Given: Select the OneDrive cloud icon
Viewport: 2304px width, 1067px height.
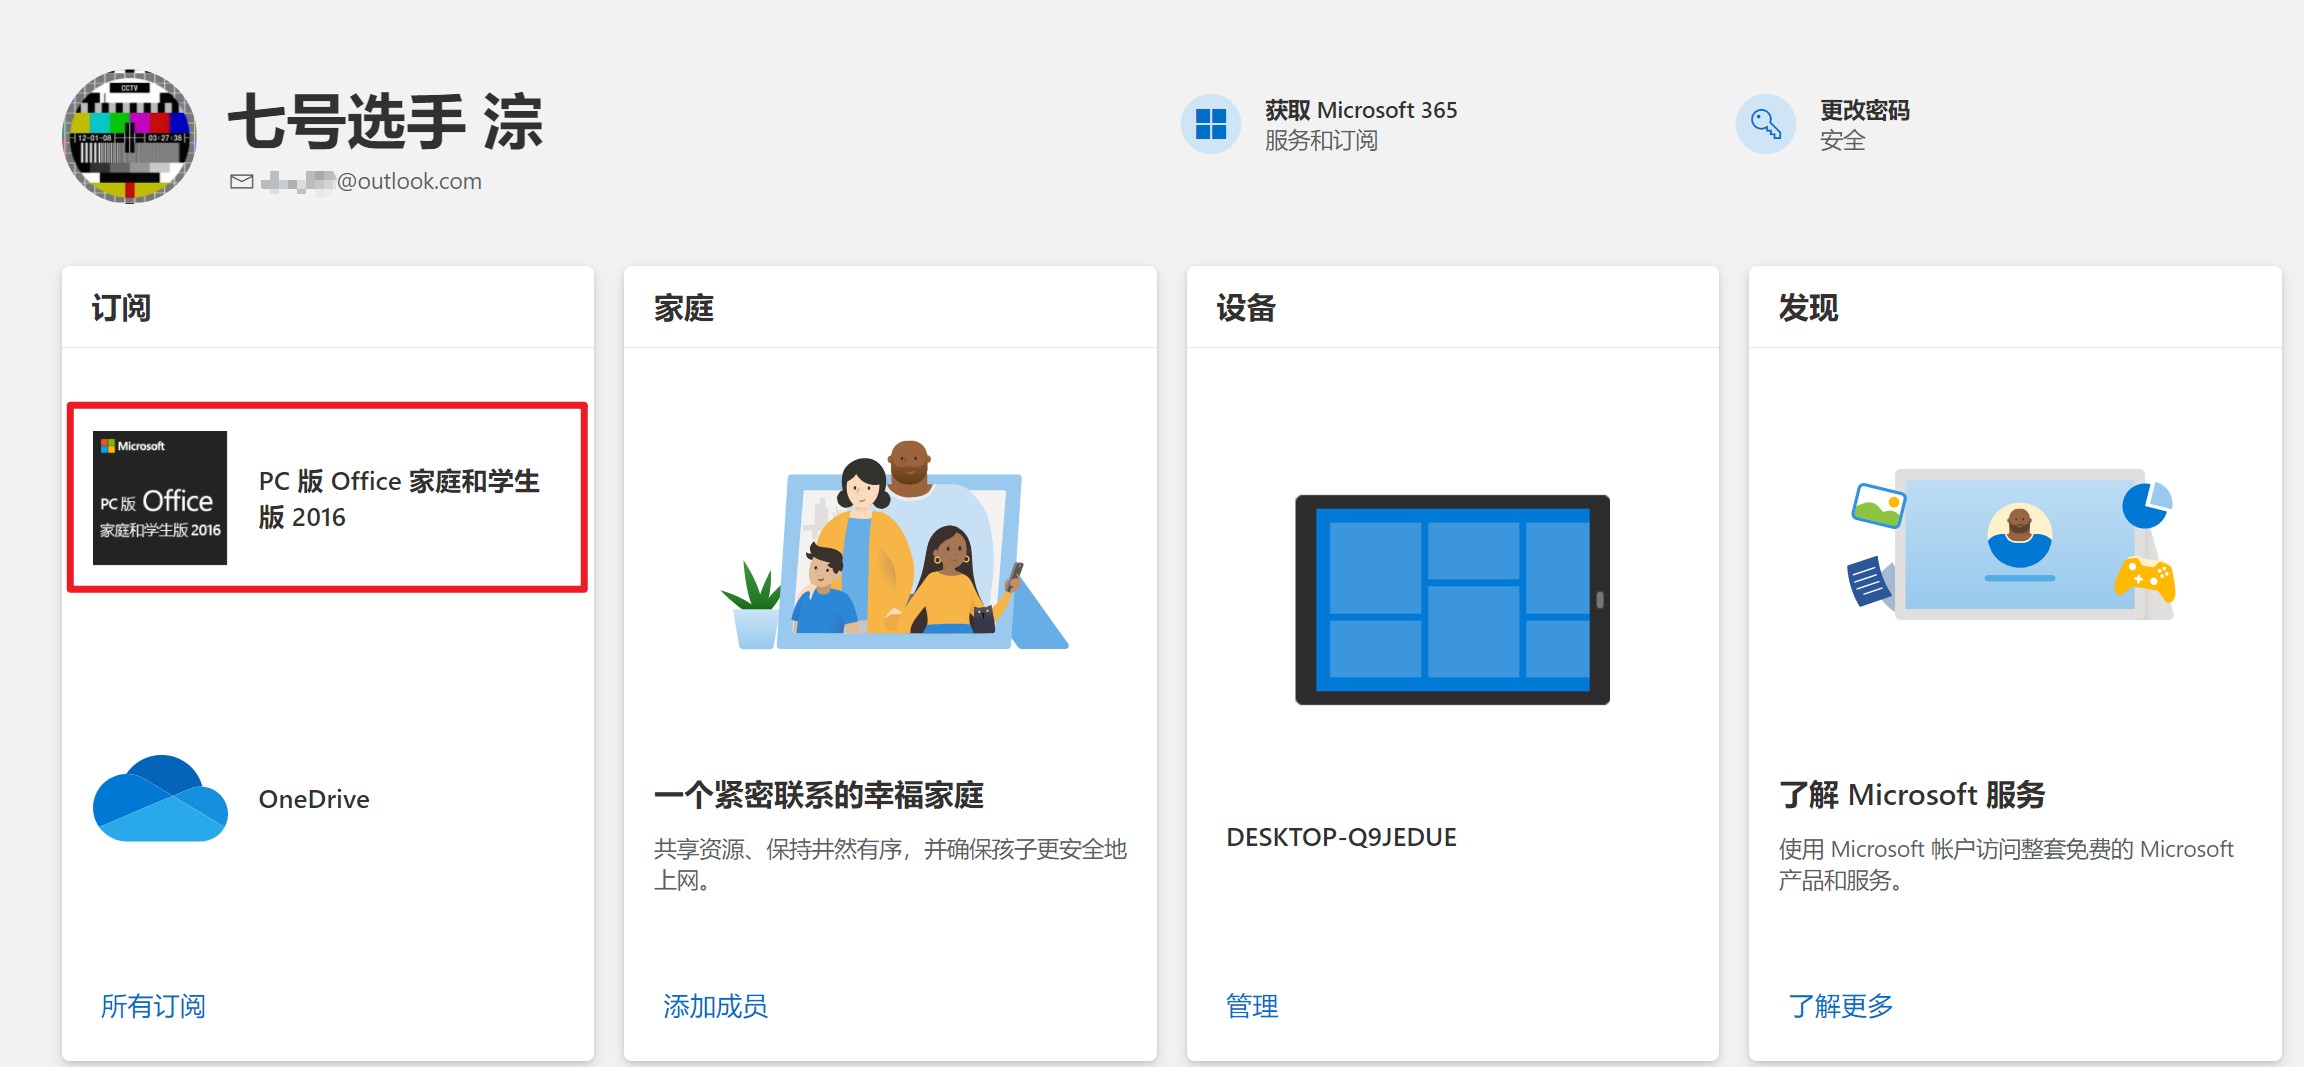Looking at the screenshot, I should pyautogui.click(x=159, y=798).
